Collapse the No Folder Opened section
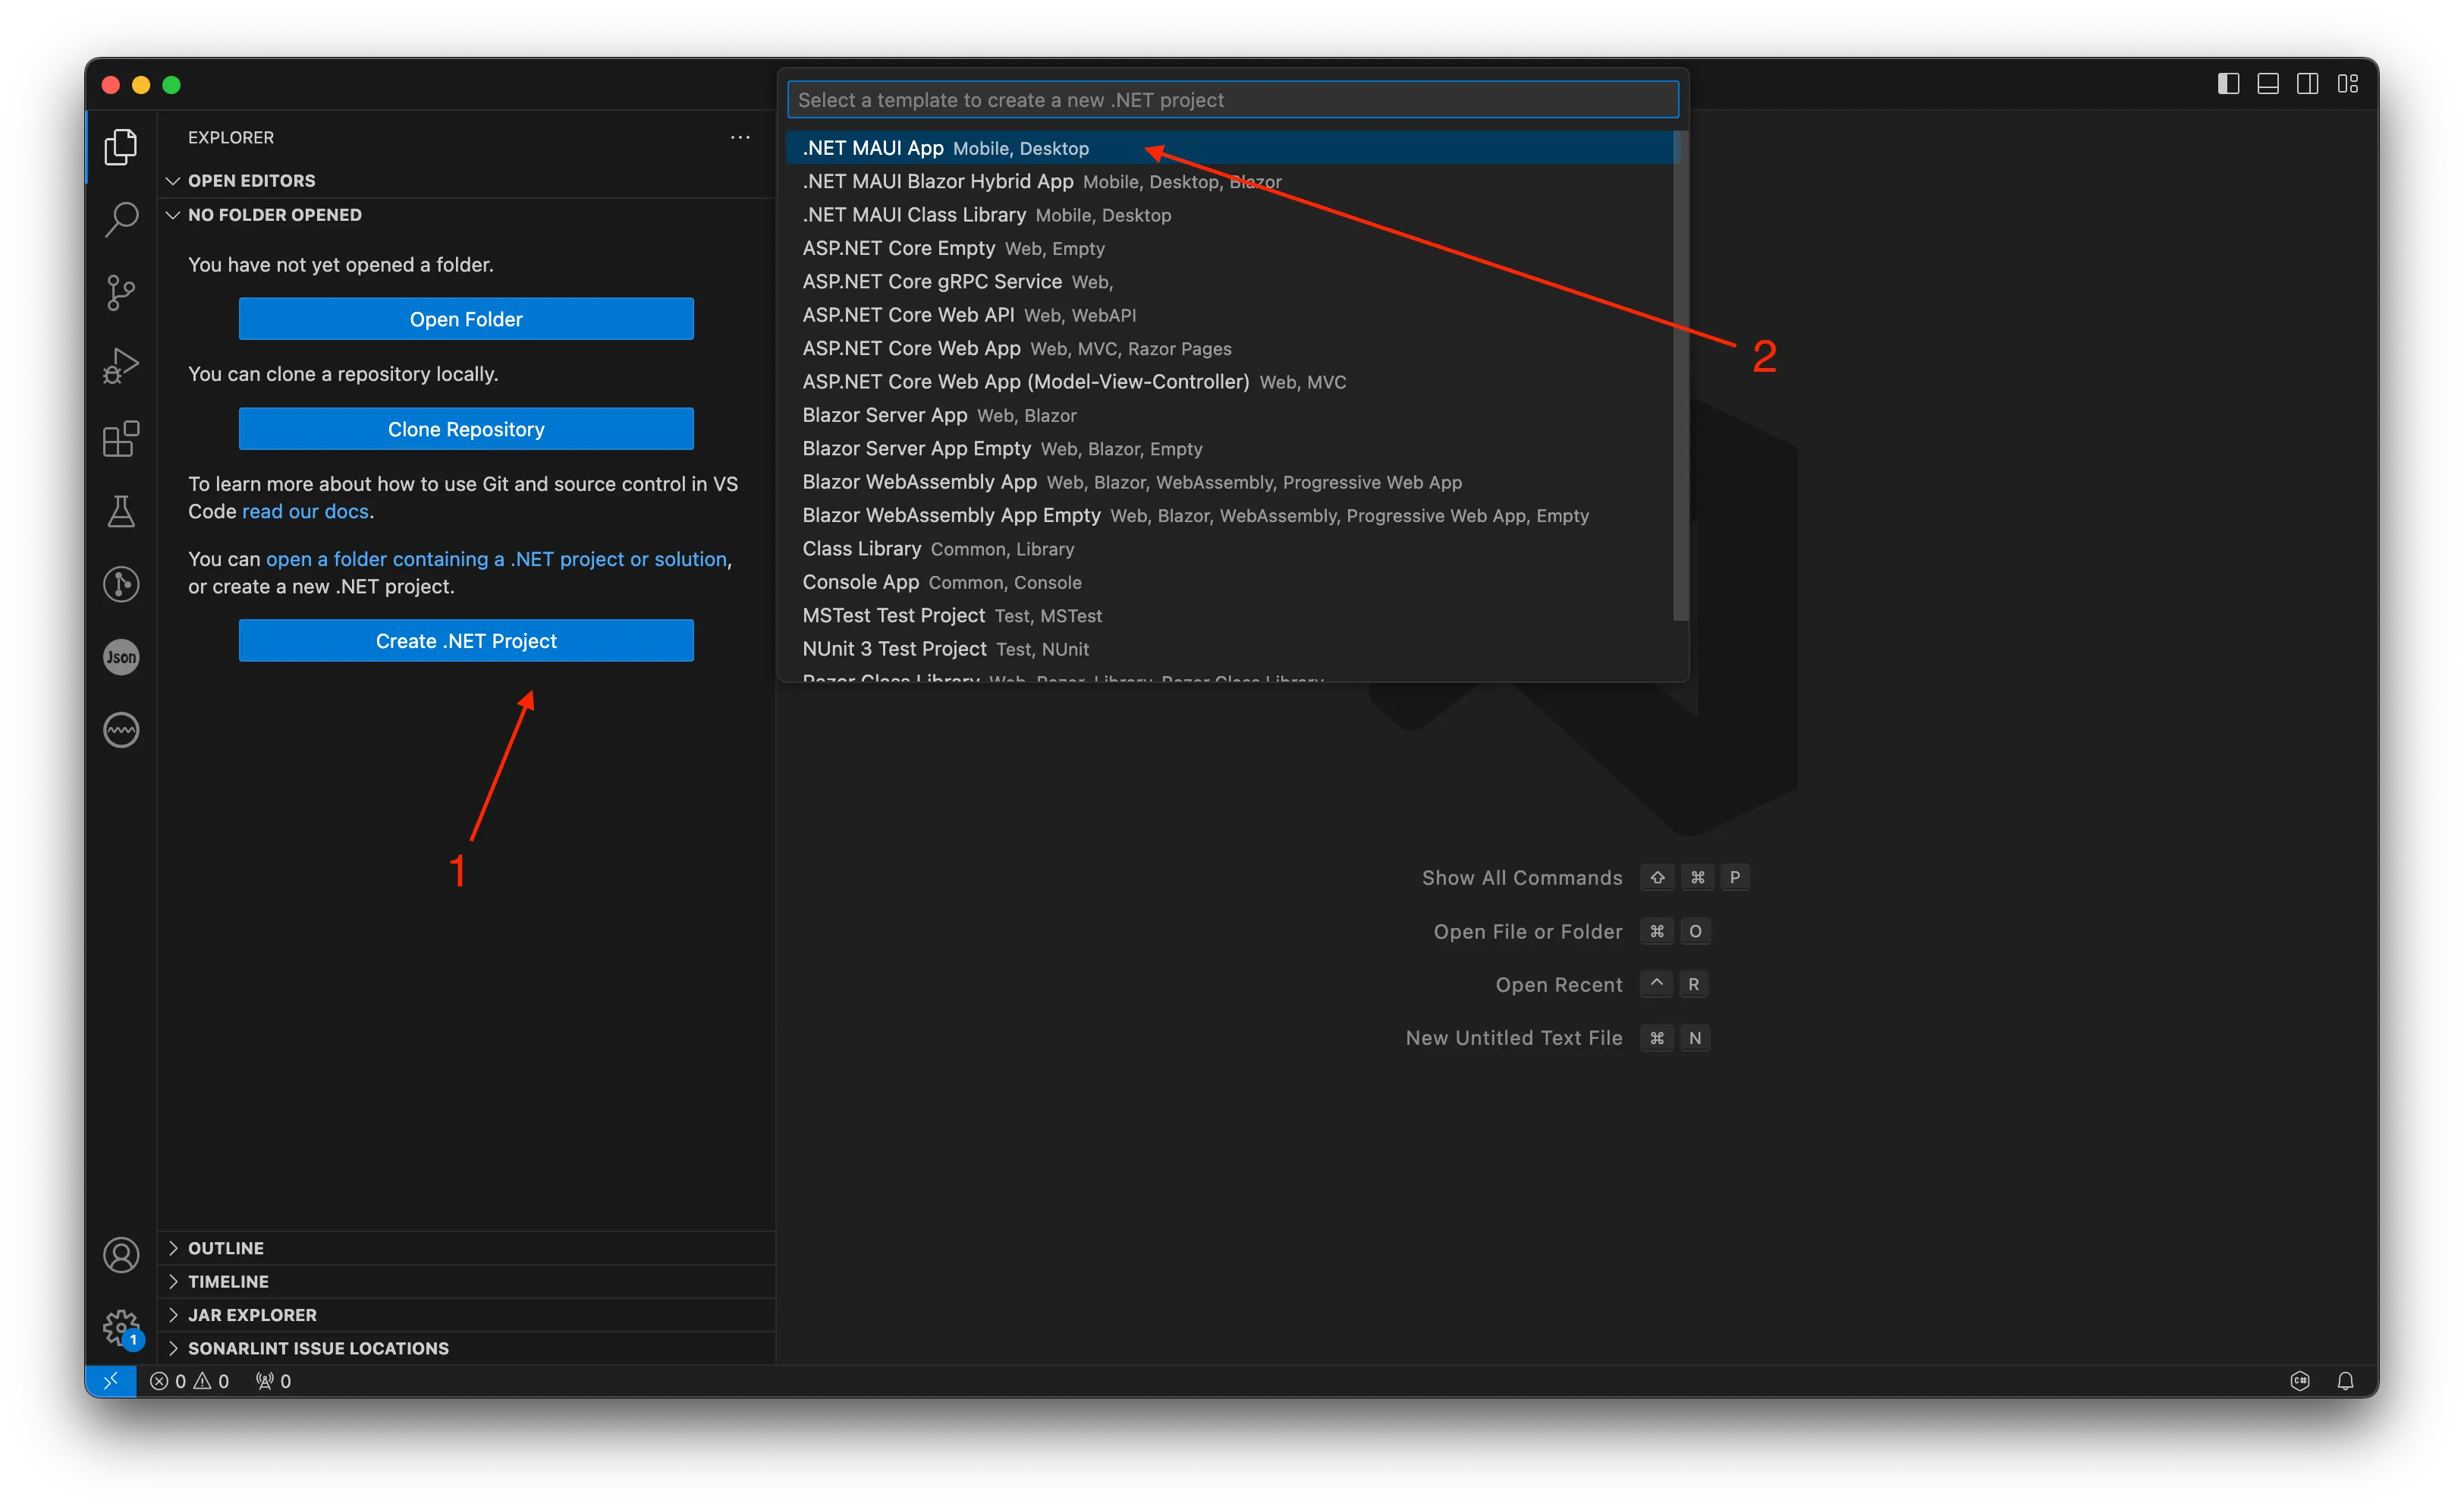 (x=467, y=215)
